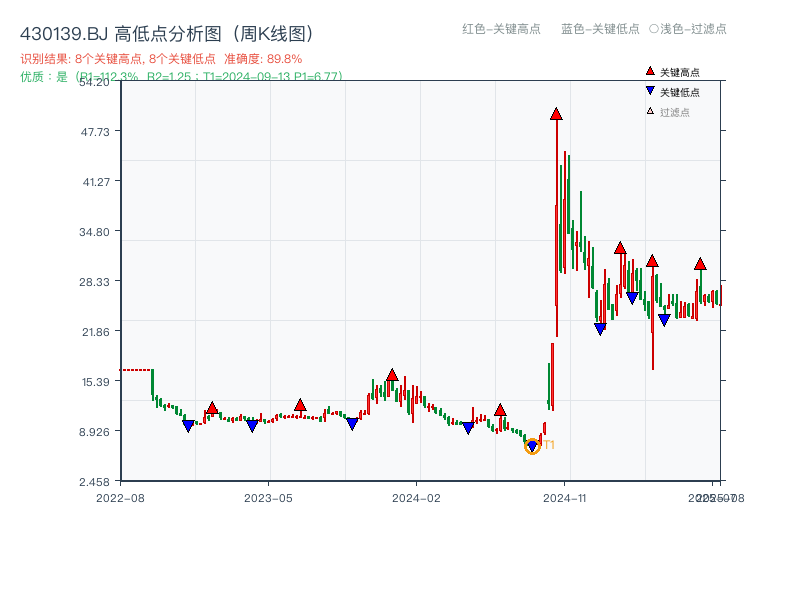Viewport: 800px width, 600px height.
Task: Click the green 优质：是 parameters text
Action: 178,76
